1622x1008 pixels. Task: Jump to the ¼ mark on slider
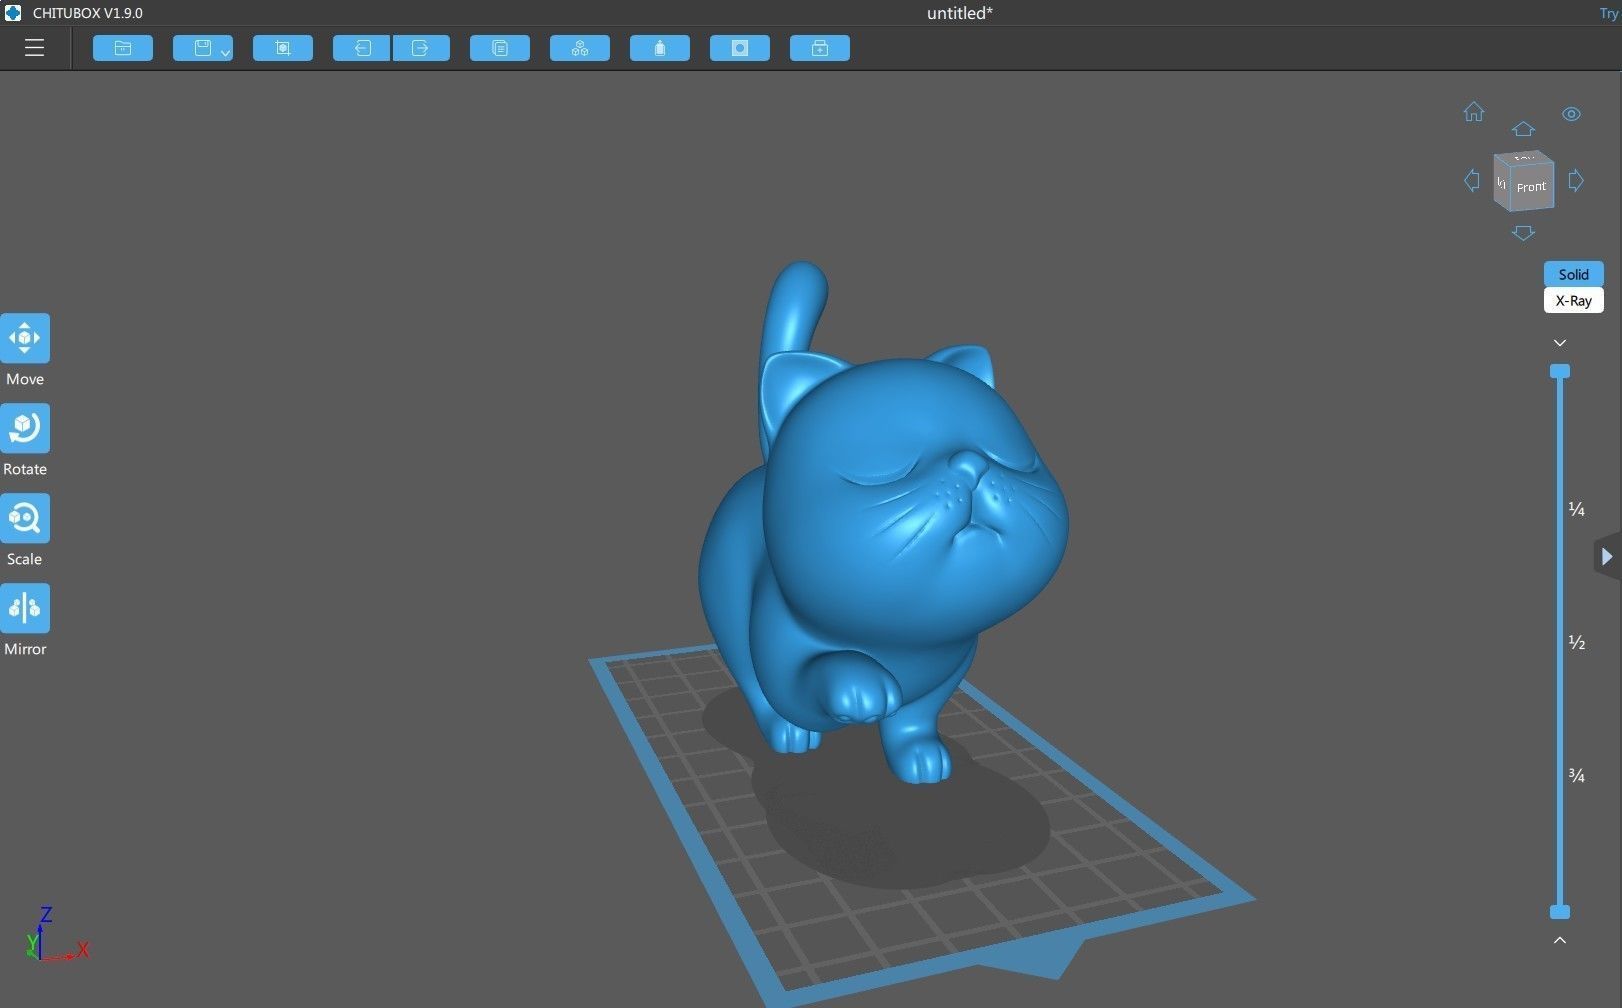pyautogui.click(x=1576, y=510)
